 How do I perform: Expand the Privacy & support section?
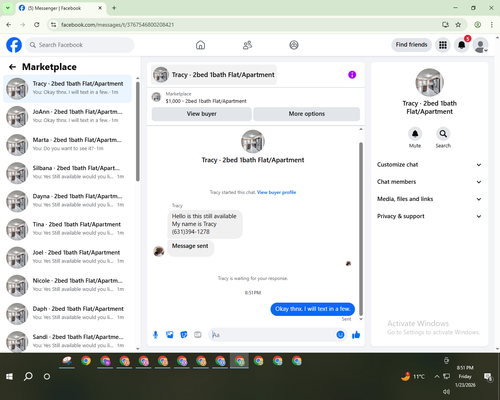(429, 216)
